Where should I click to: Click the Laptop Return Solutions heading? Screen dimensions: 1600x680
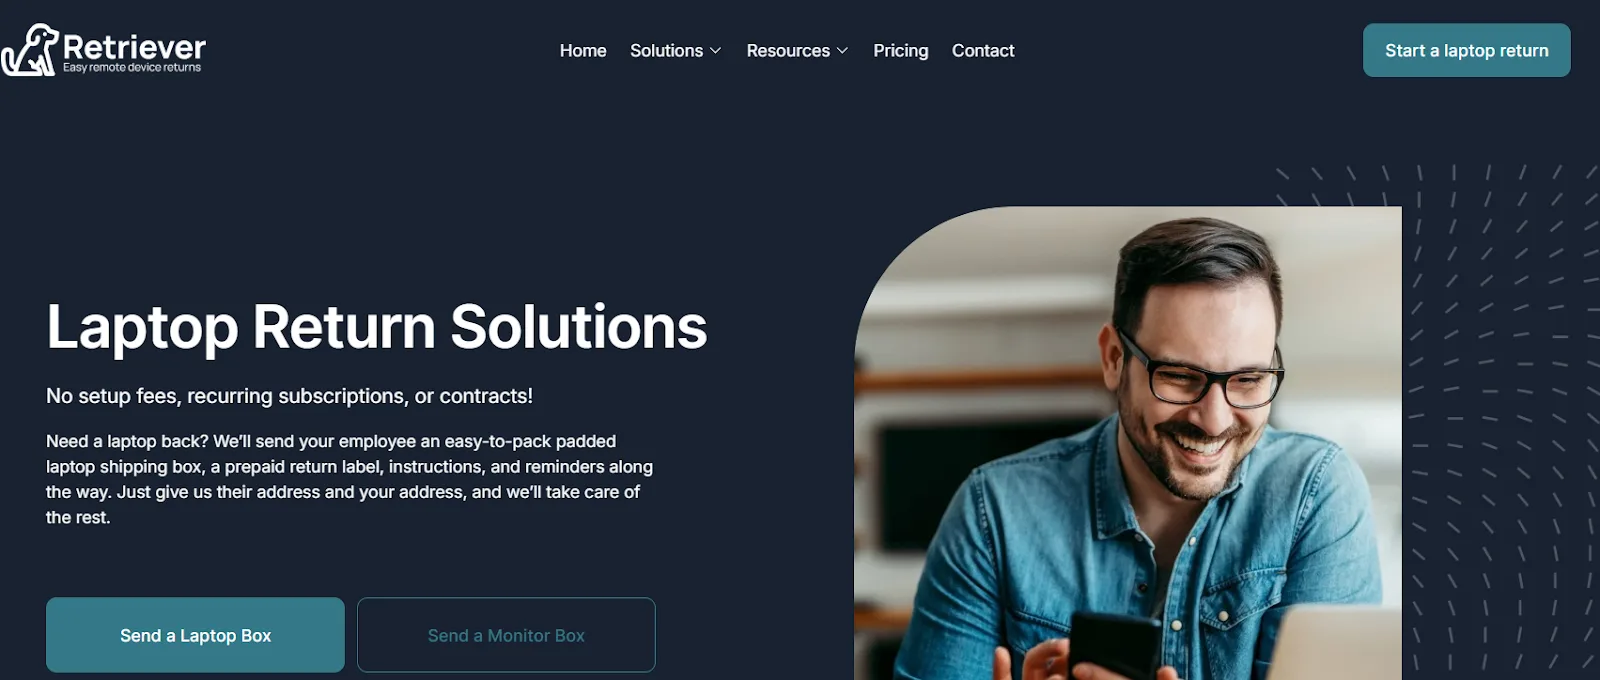[377, 327]
